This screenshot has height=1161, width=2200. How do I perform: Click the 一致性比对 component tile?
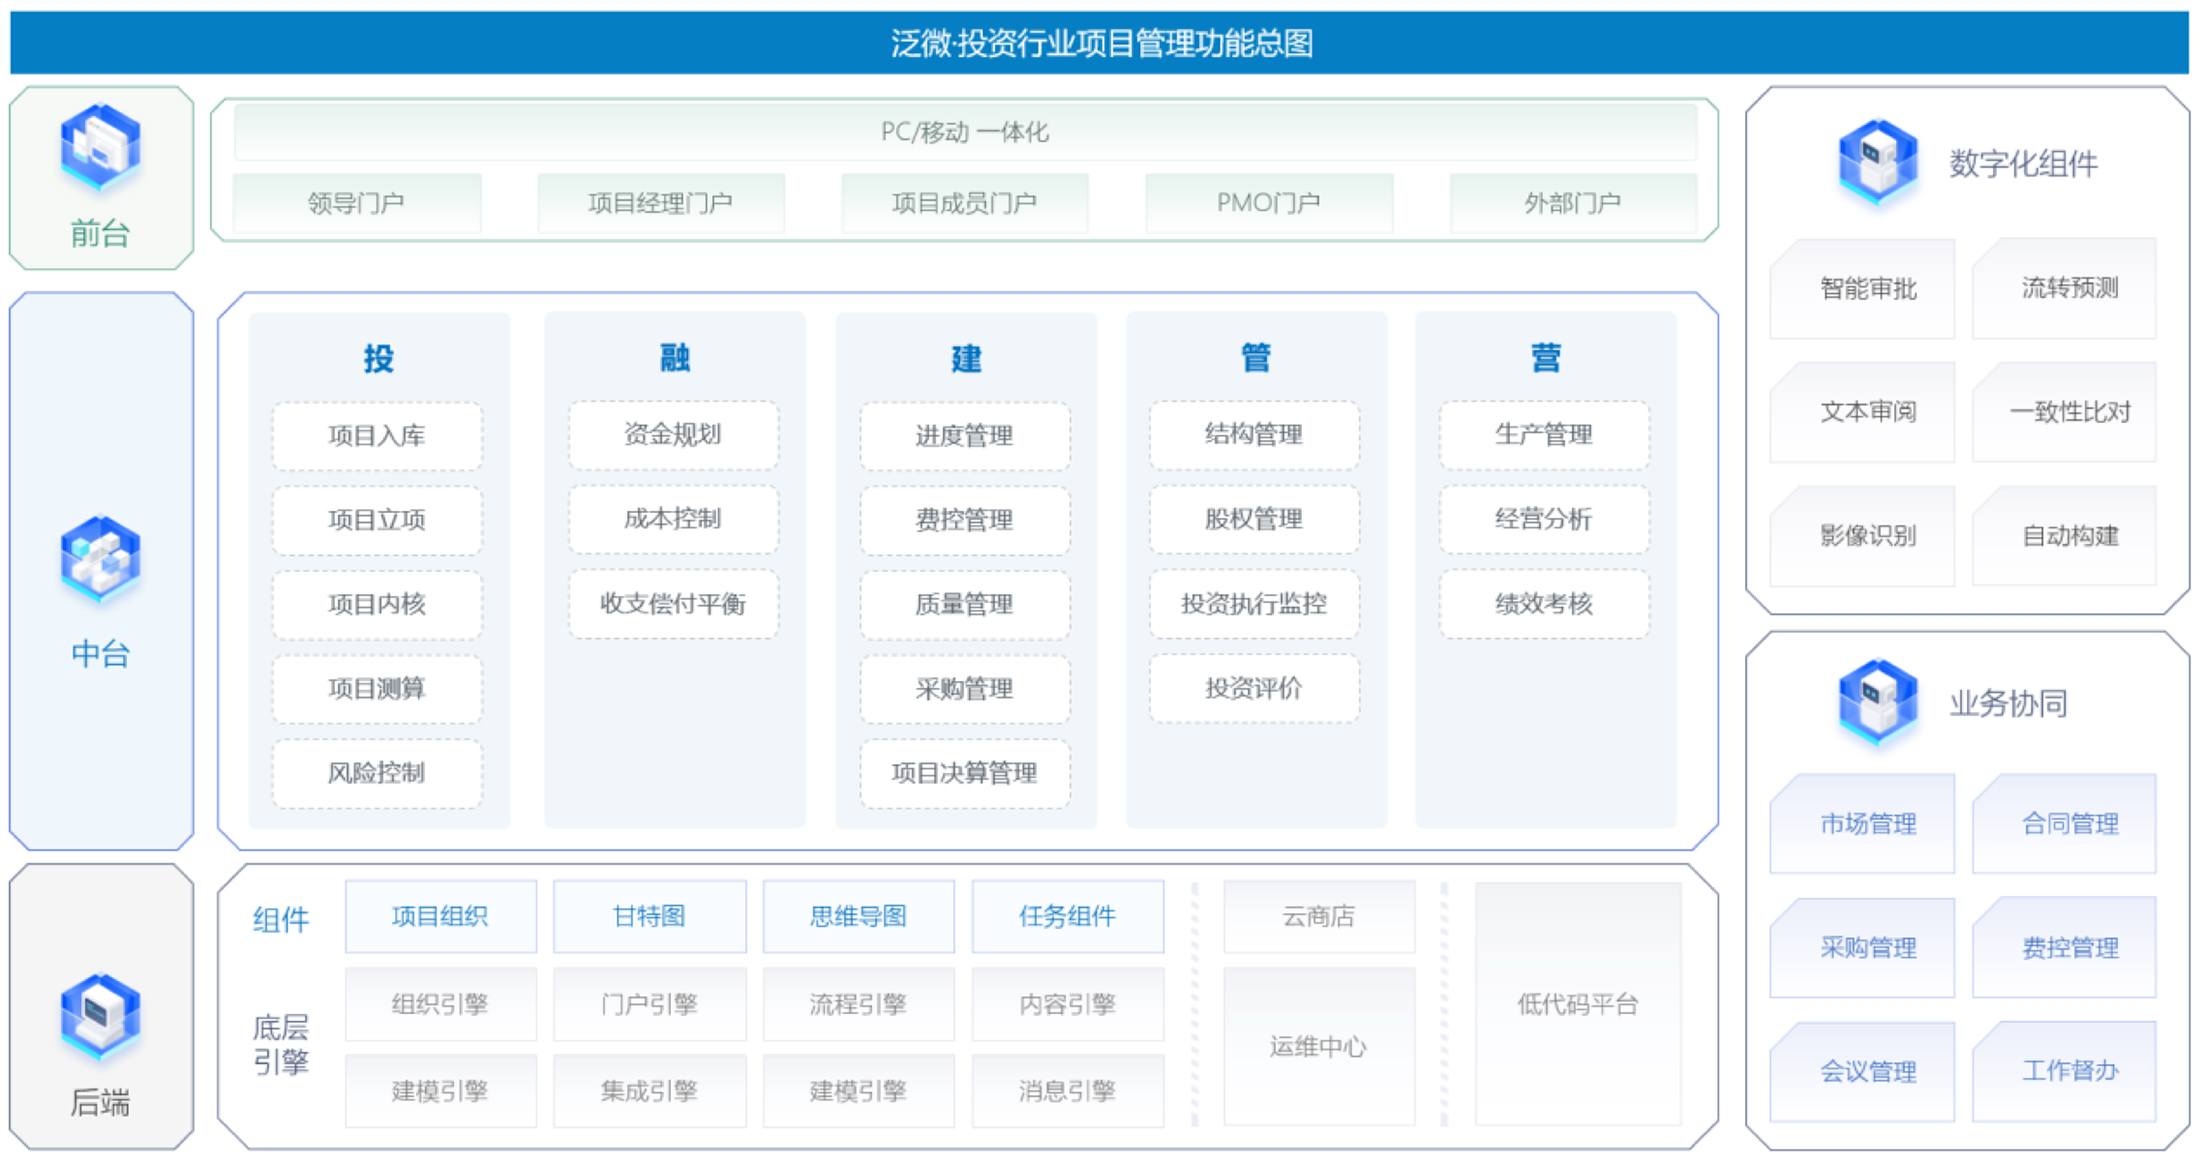click(2069, 412)
